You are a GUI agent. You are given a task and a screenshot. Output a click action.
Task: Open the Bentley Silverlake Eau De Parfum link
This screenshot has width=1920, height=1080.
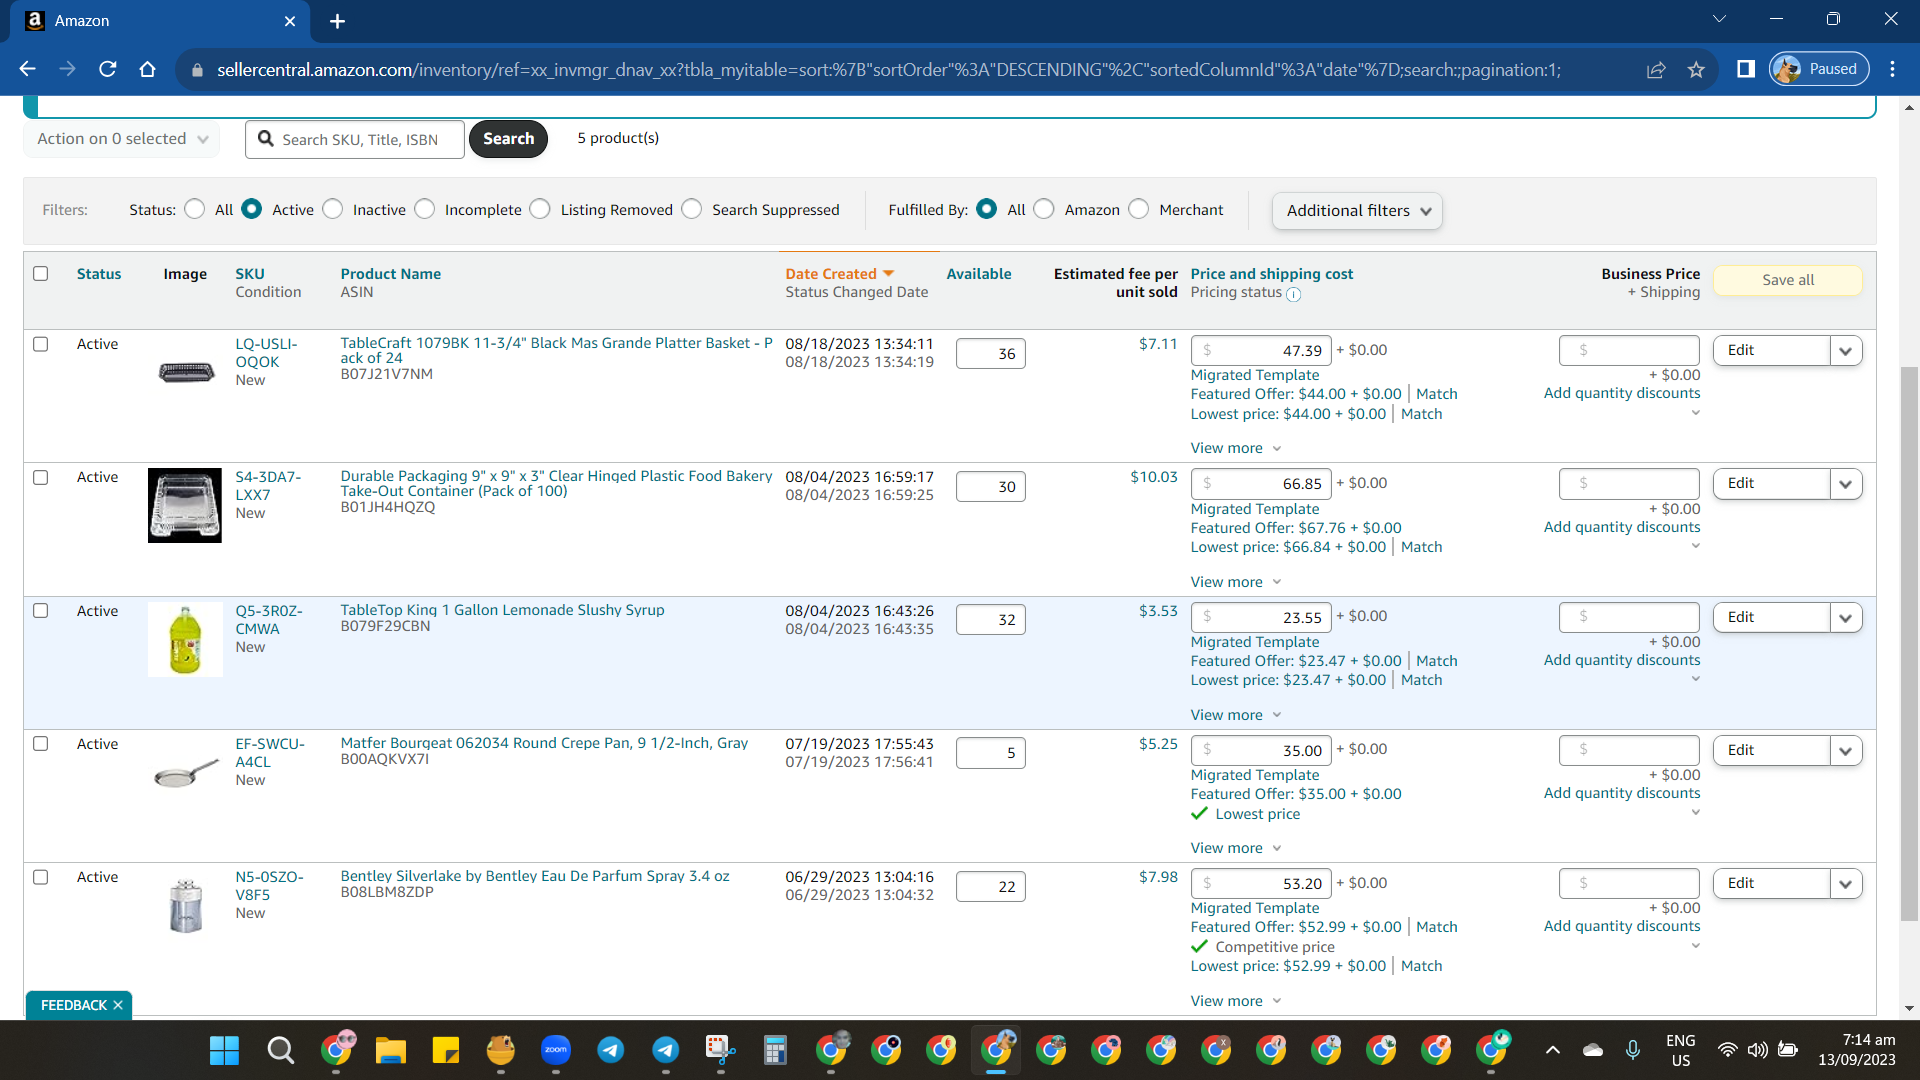click(535, 876)
